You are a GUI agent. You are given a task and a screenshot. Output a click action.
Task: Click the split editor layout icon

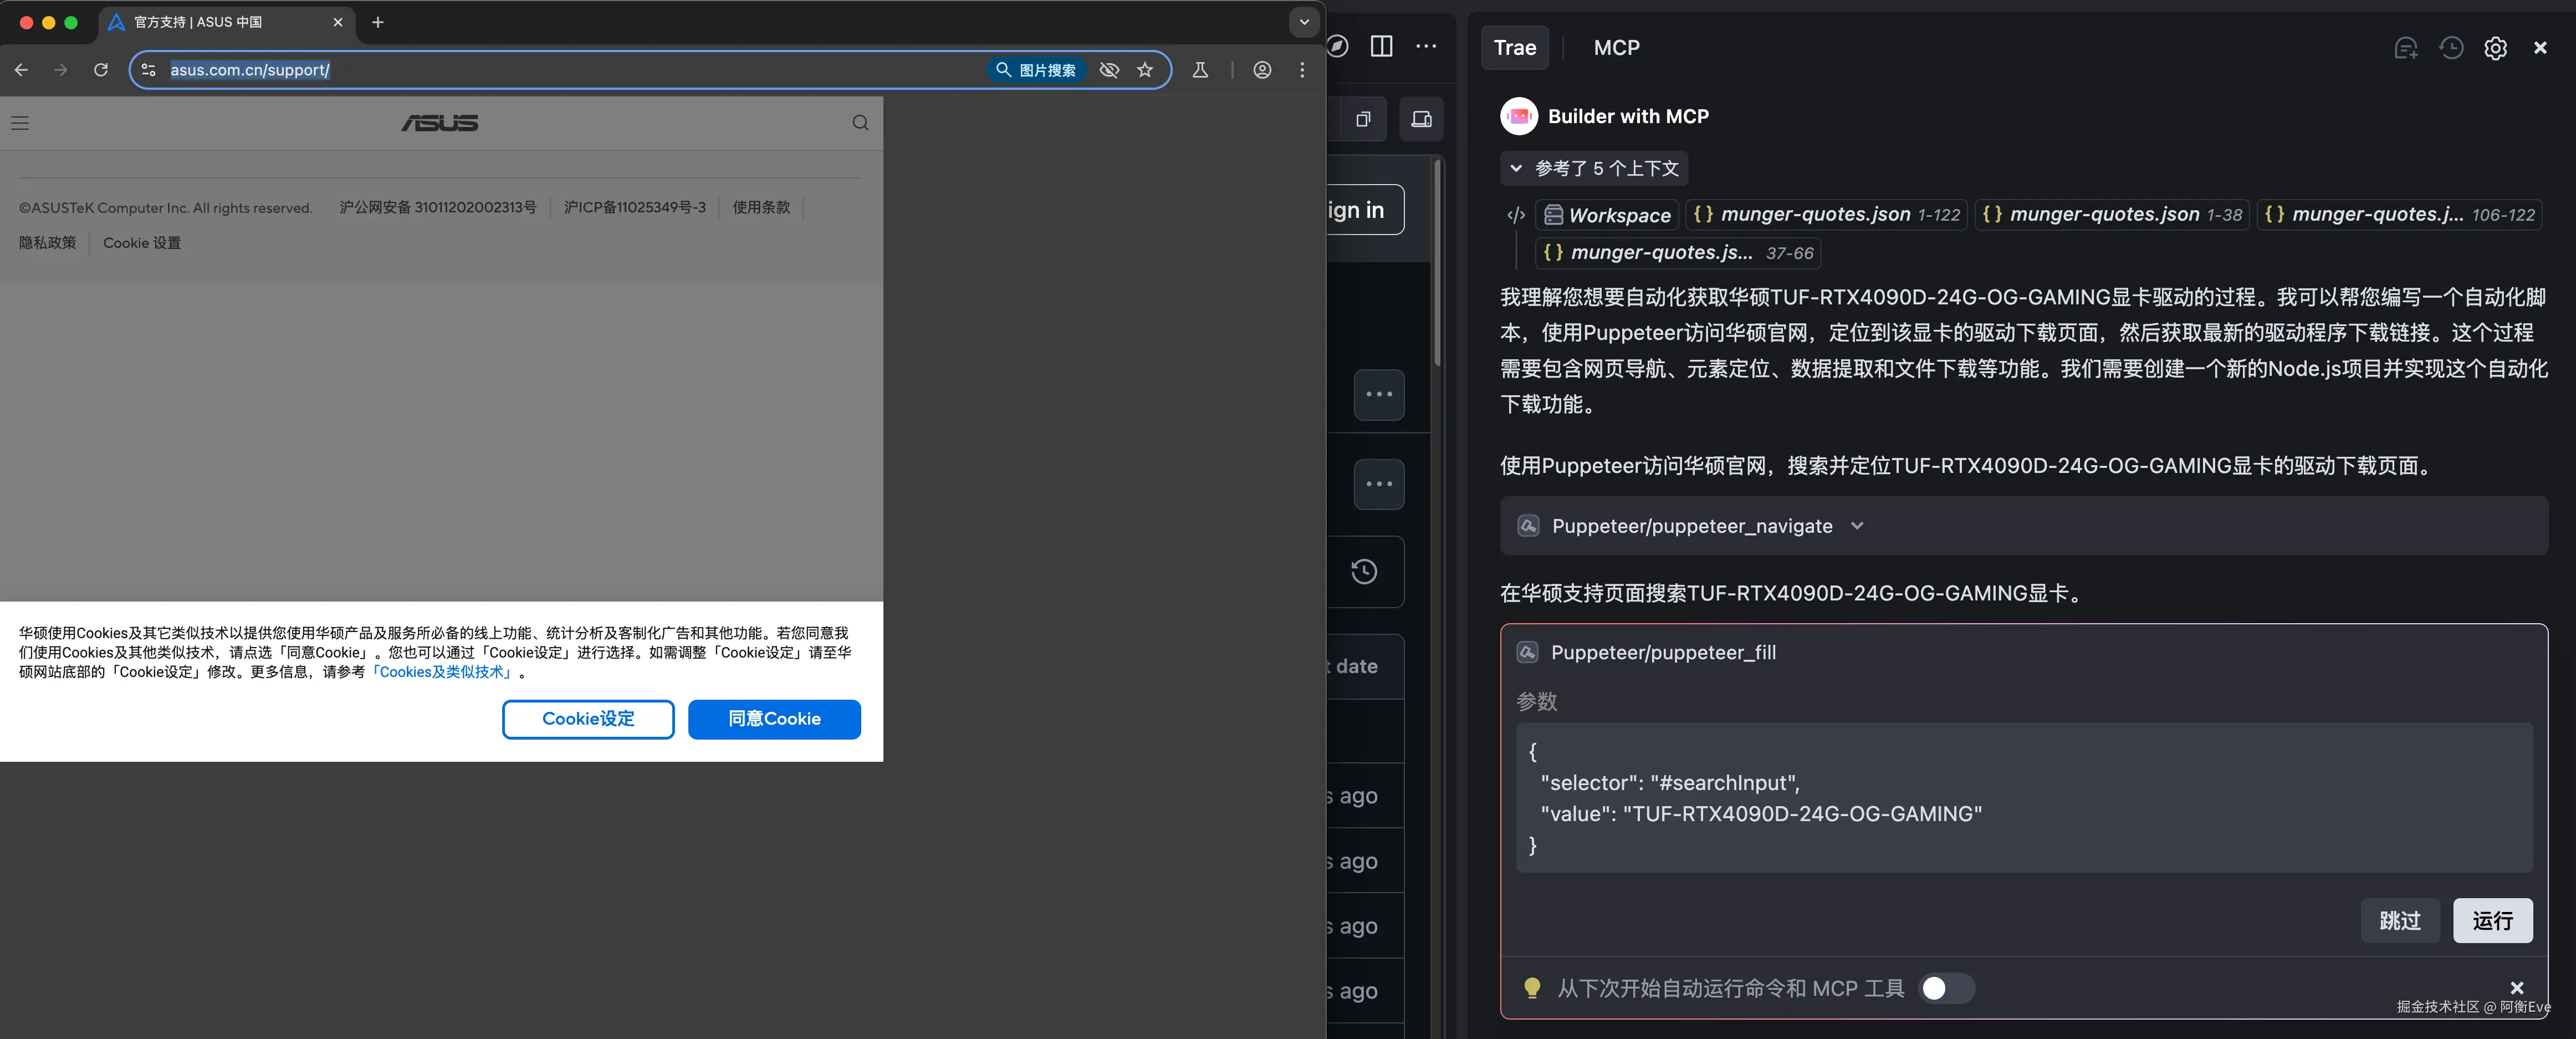1381,46
